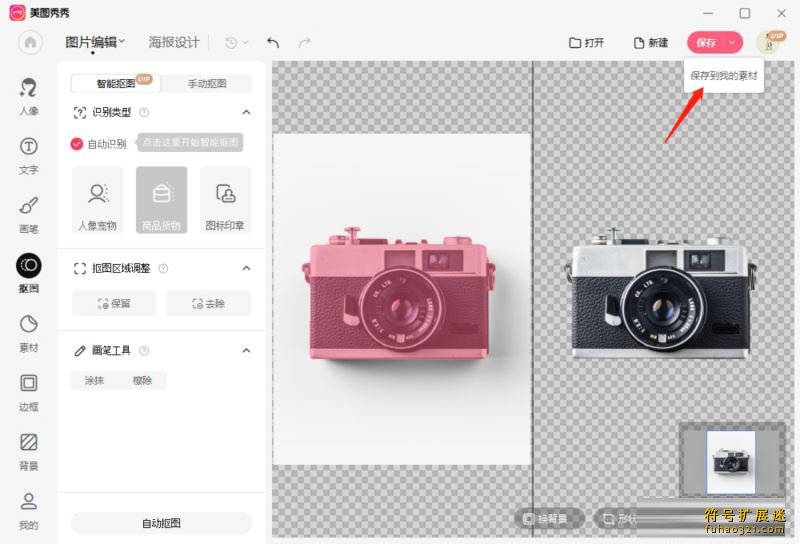The height and width of the screenshot is (544, 800).
Task: Click the 自动抠图 button
Action: coord(161,523)
